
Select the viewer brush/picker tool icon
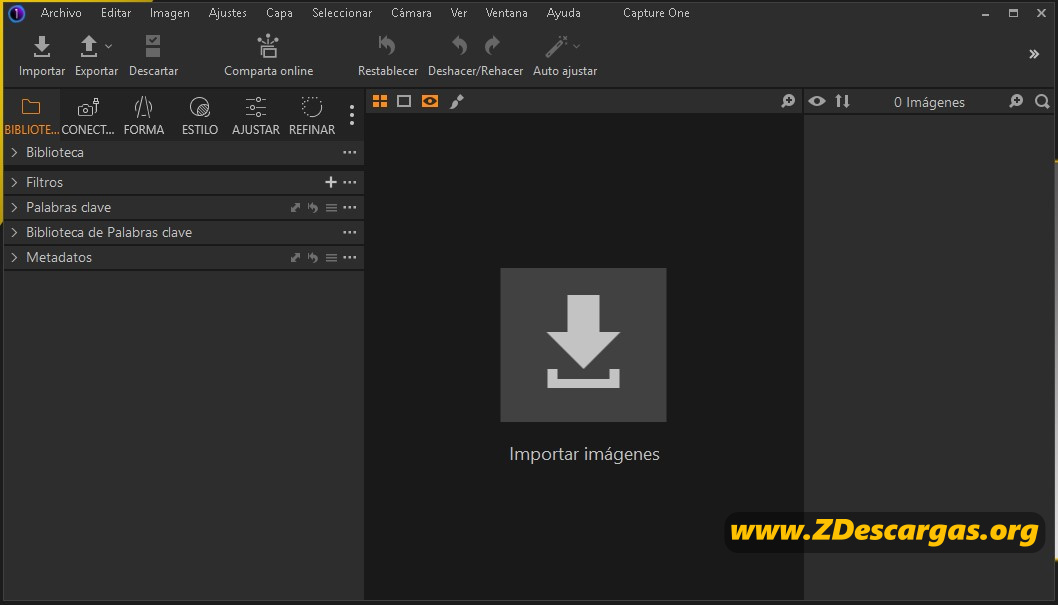[x=457, y=101]
